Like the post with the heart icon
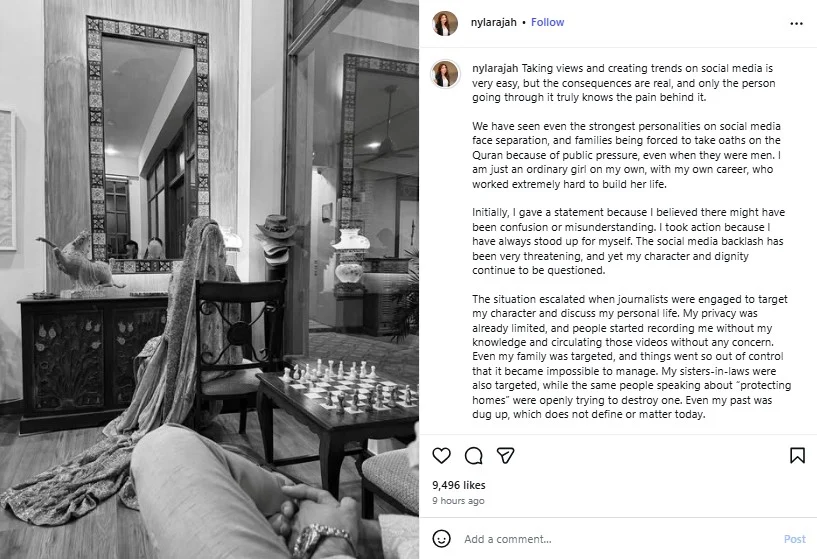 (441, 456)
